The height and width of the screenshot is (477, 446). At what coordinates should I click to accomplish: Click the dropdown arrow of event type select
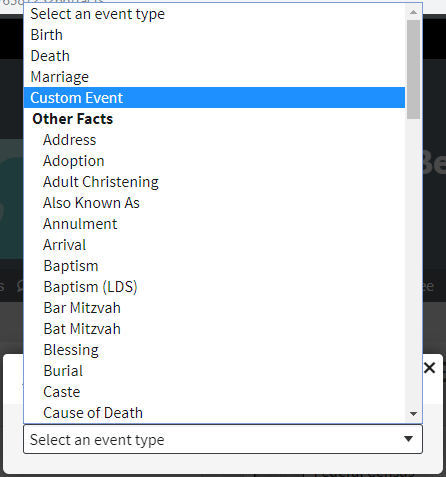(x=408, y=439)
